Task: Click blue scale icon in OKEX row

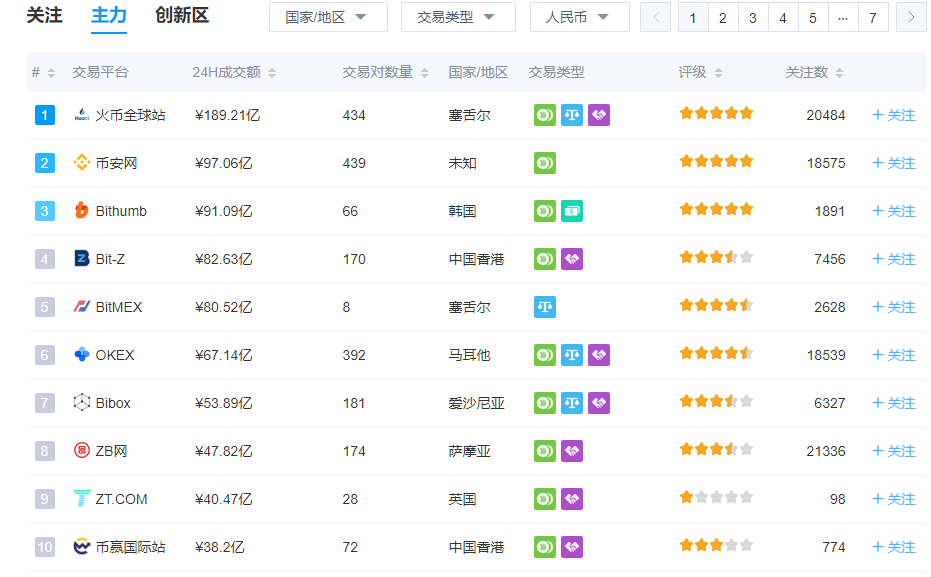Action: [x=572, y=355]
